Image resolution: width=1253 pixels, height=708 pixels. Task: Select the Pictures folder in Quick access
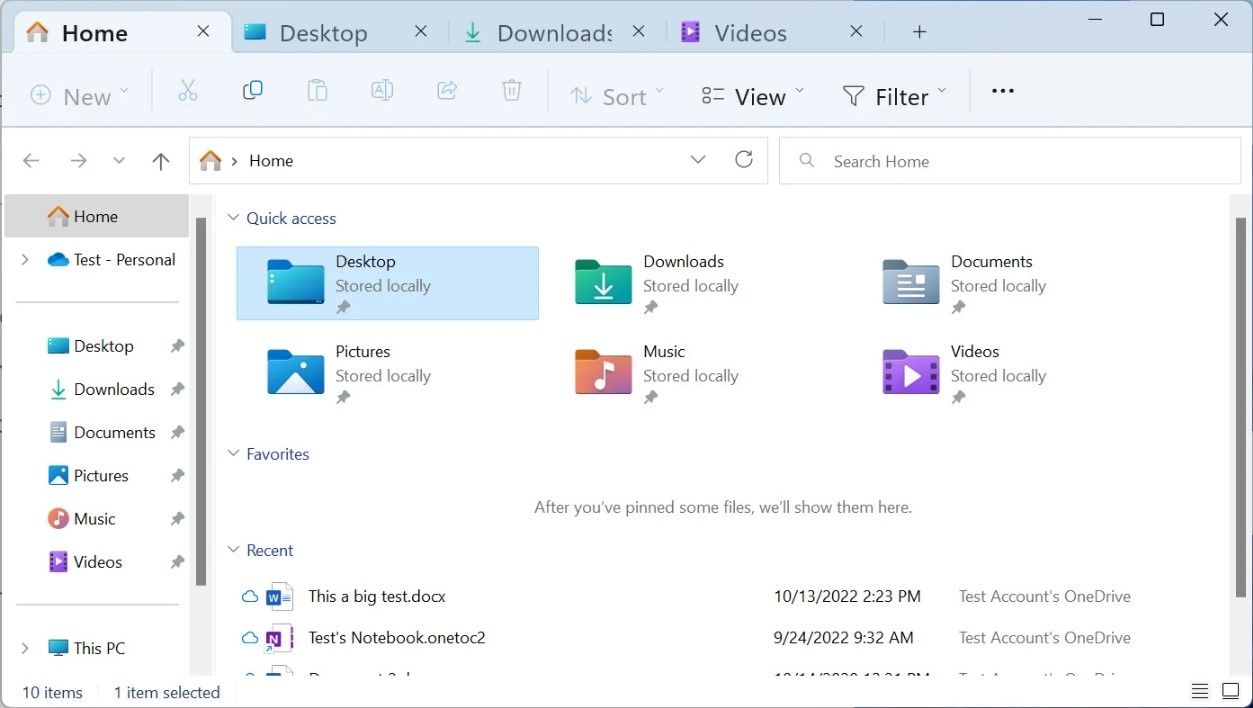click(x=387, y=373)
